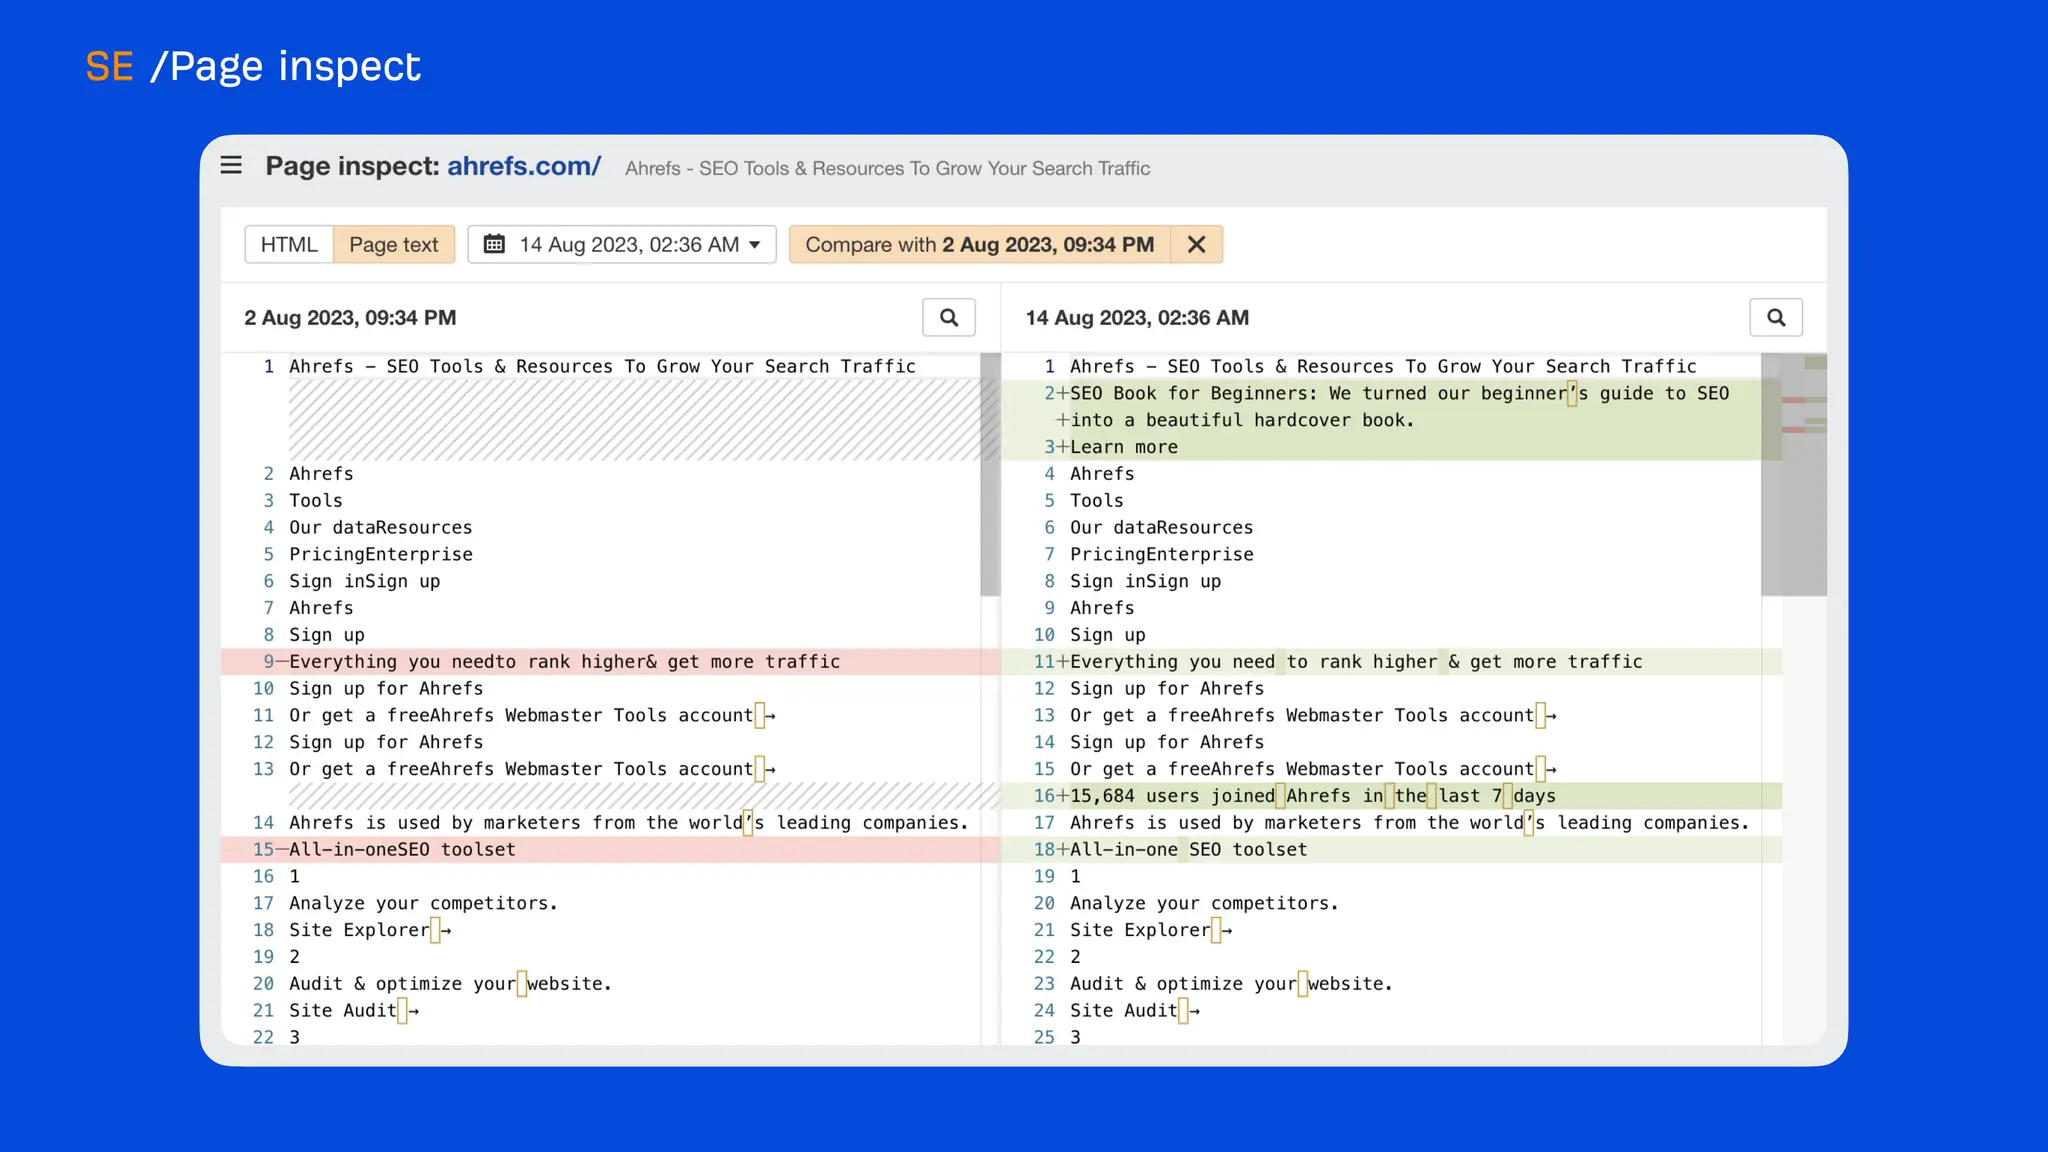The height and width of the screenshot is (1152, 2048).
Task: Open the ahrefs.com/ link in header
Action: coord(523,166)
